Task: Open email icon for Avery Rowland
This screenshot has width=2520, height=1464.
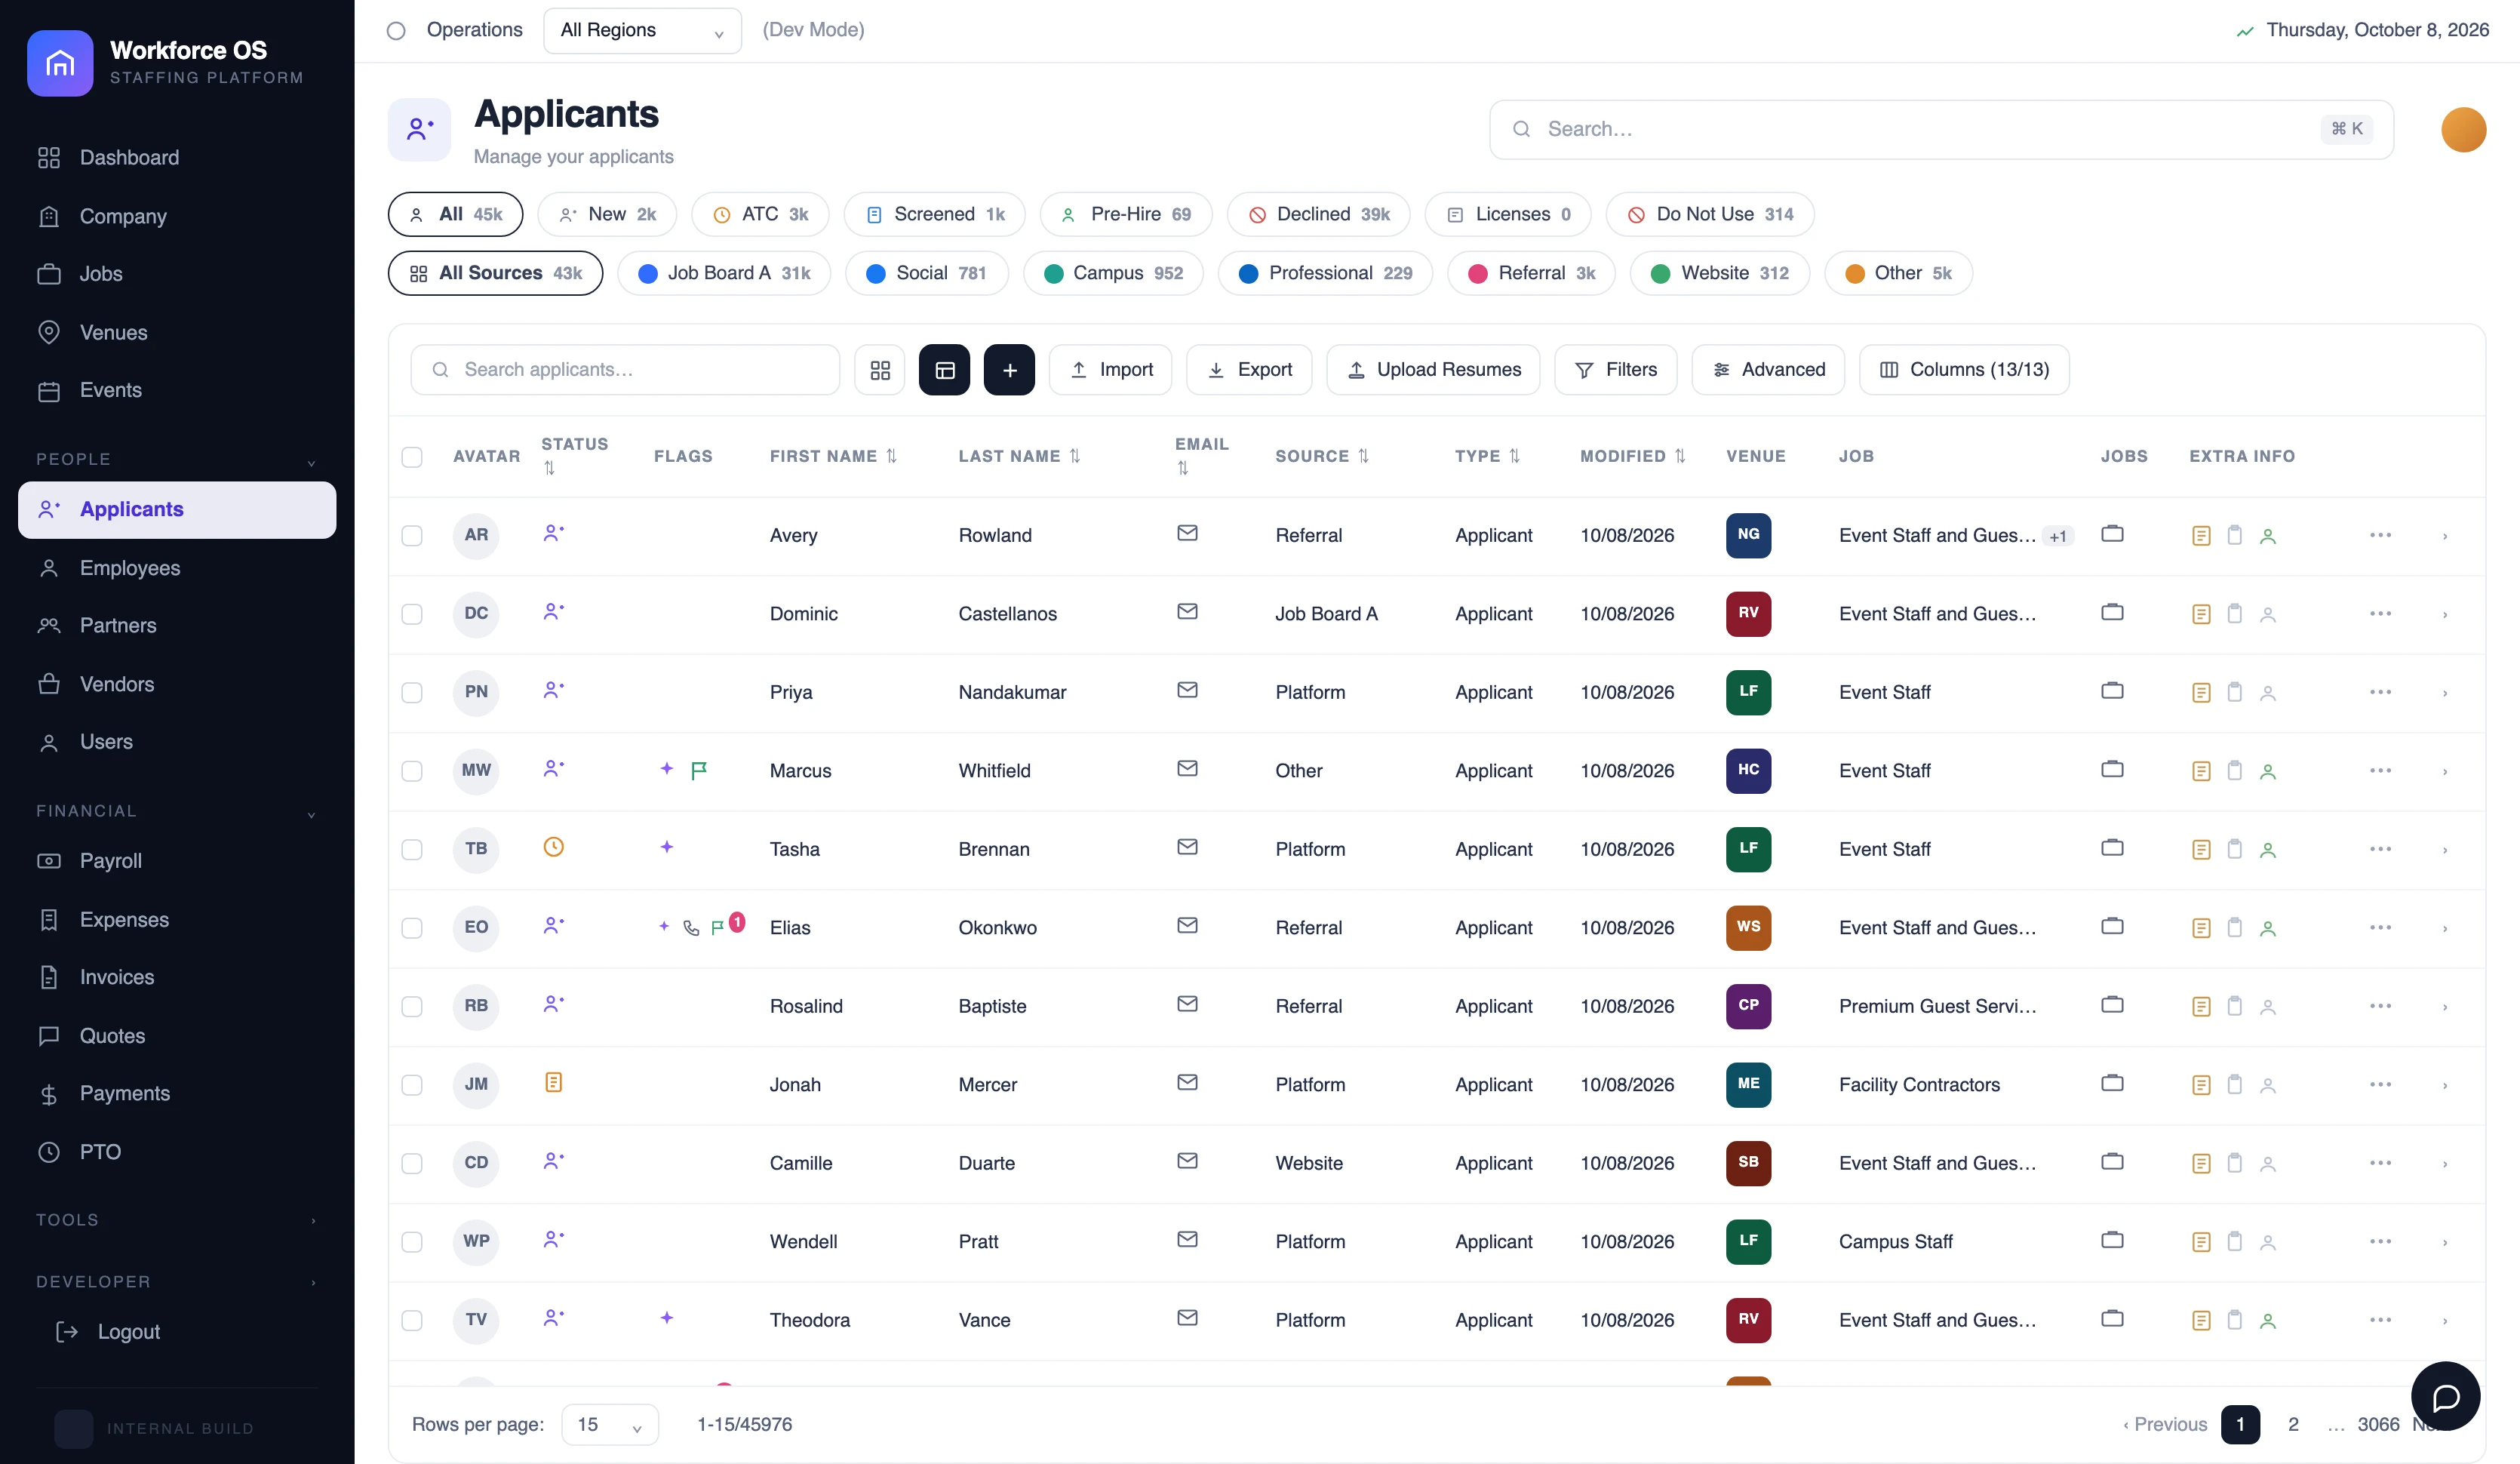Action: [1187, 533]
